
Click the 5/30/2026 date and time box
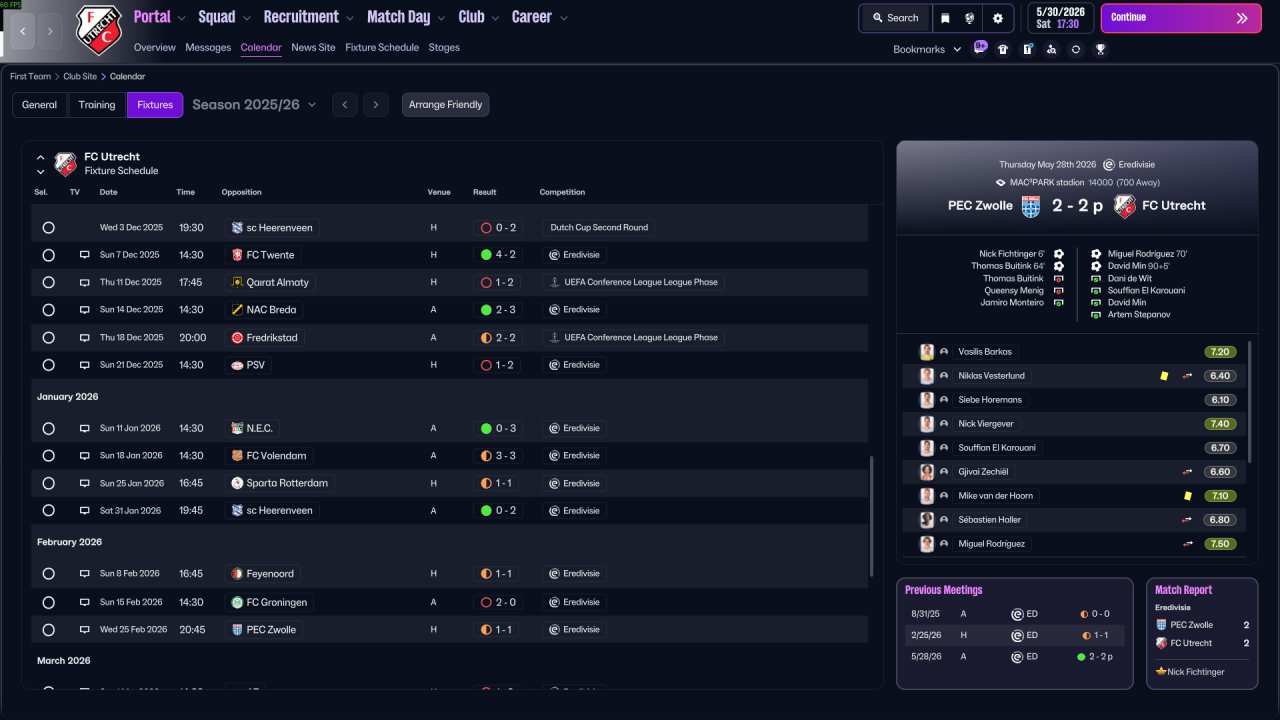click(1060, 18)
